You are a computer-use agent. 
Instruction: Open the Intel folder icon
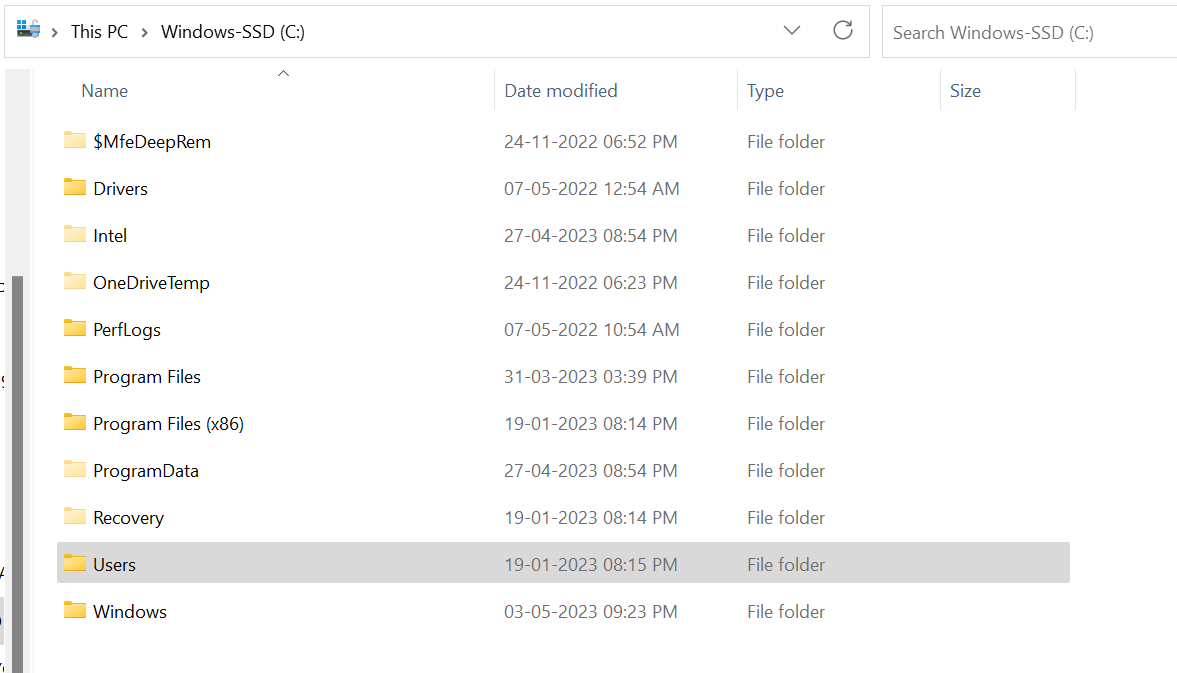coord(75,235)
